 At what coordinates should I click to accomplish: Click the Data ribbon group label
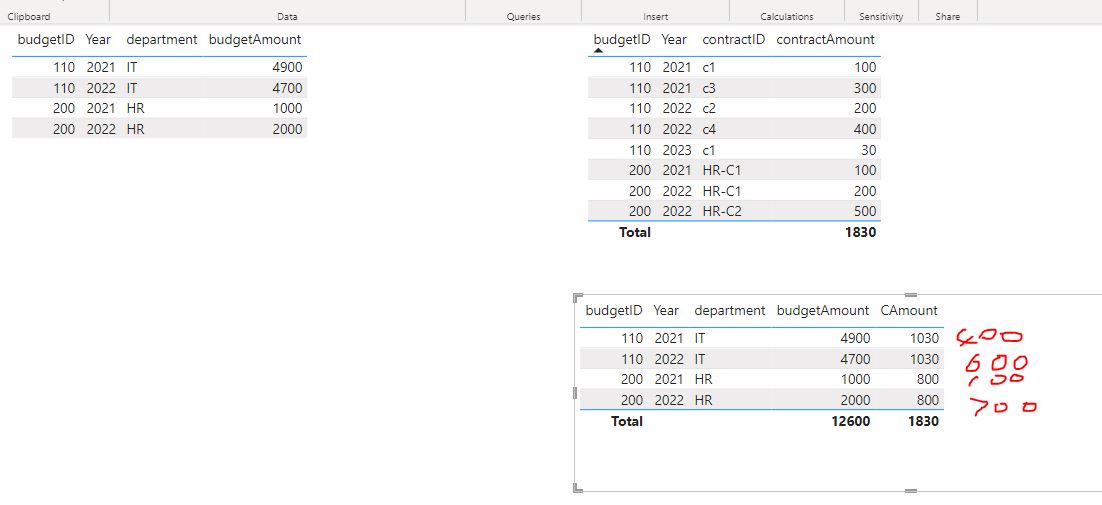click(287, 16)
